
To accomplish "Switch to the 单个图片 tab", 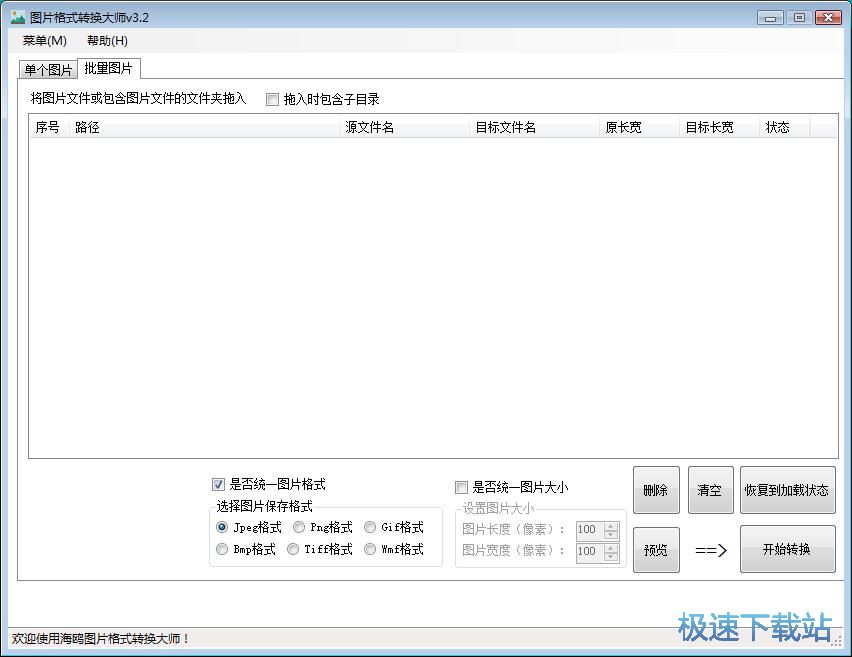I will pos(47,69).
